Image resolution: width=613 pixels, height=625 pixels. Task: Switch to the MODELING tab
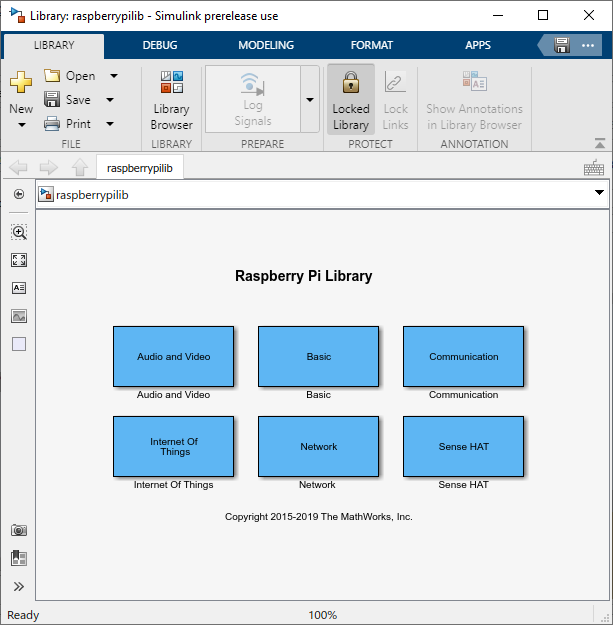266,46
